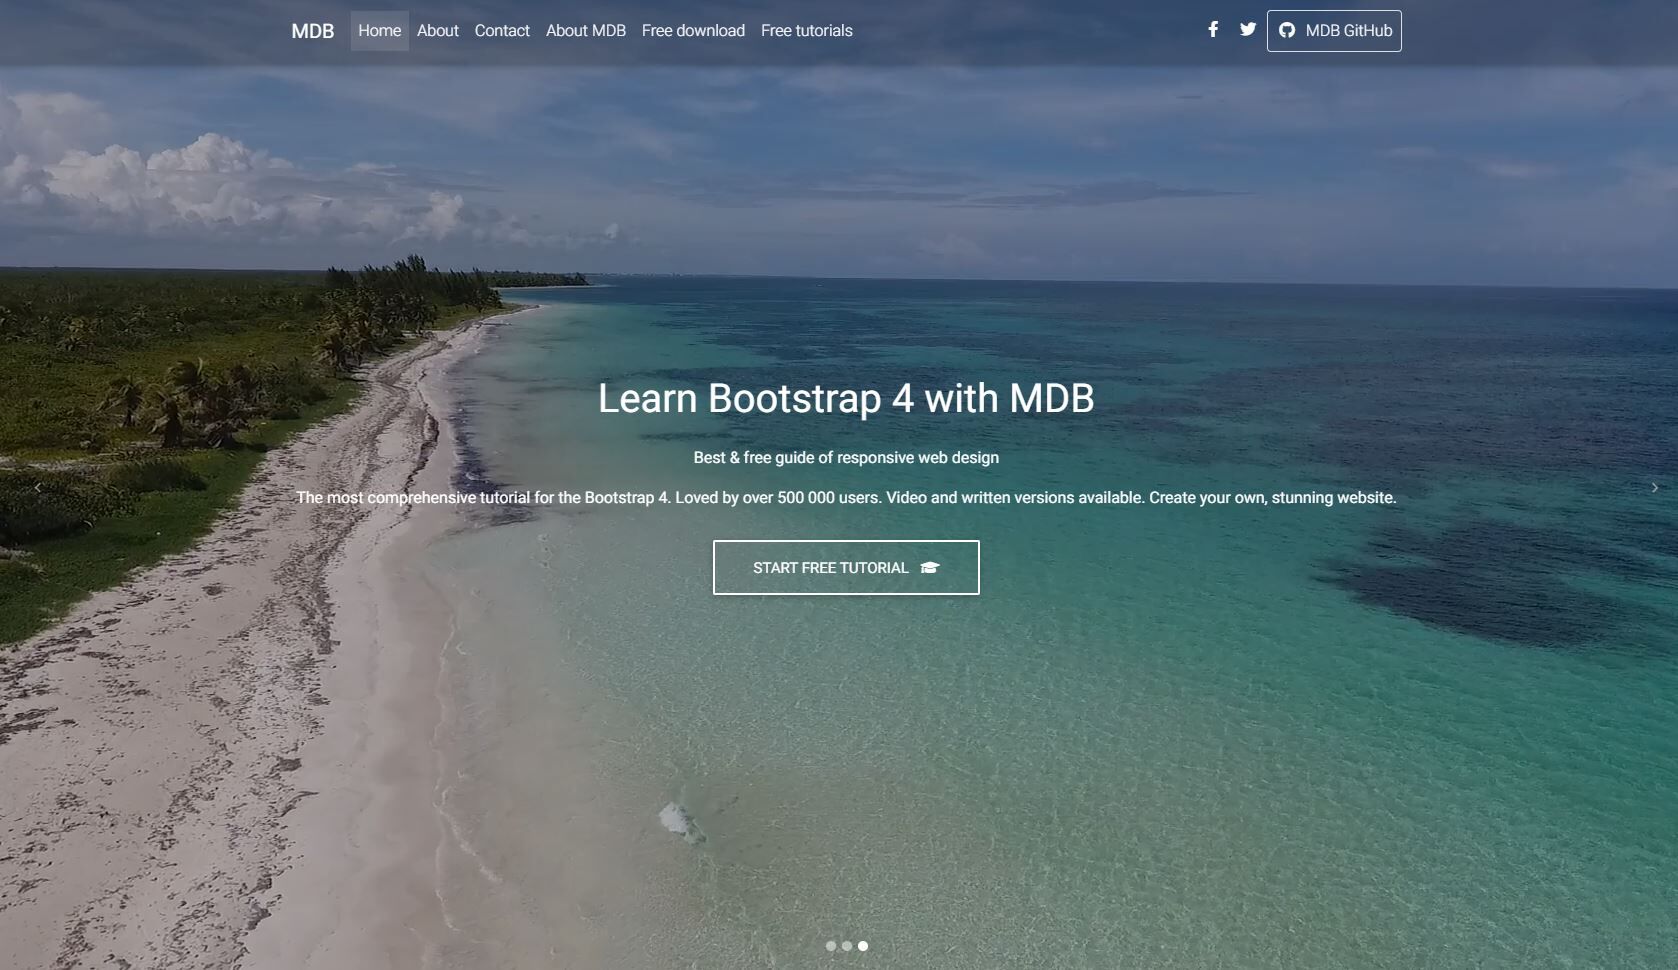Open the About MDB nav link
The width and height of the screenshot is (1678, 970).
[x=586, y=31]
